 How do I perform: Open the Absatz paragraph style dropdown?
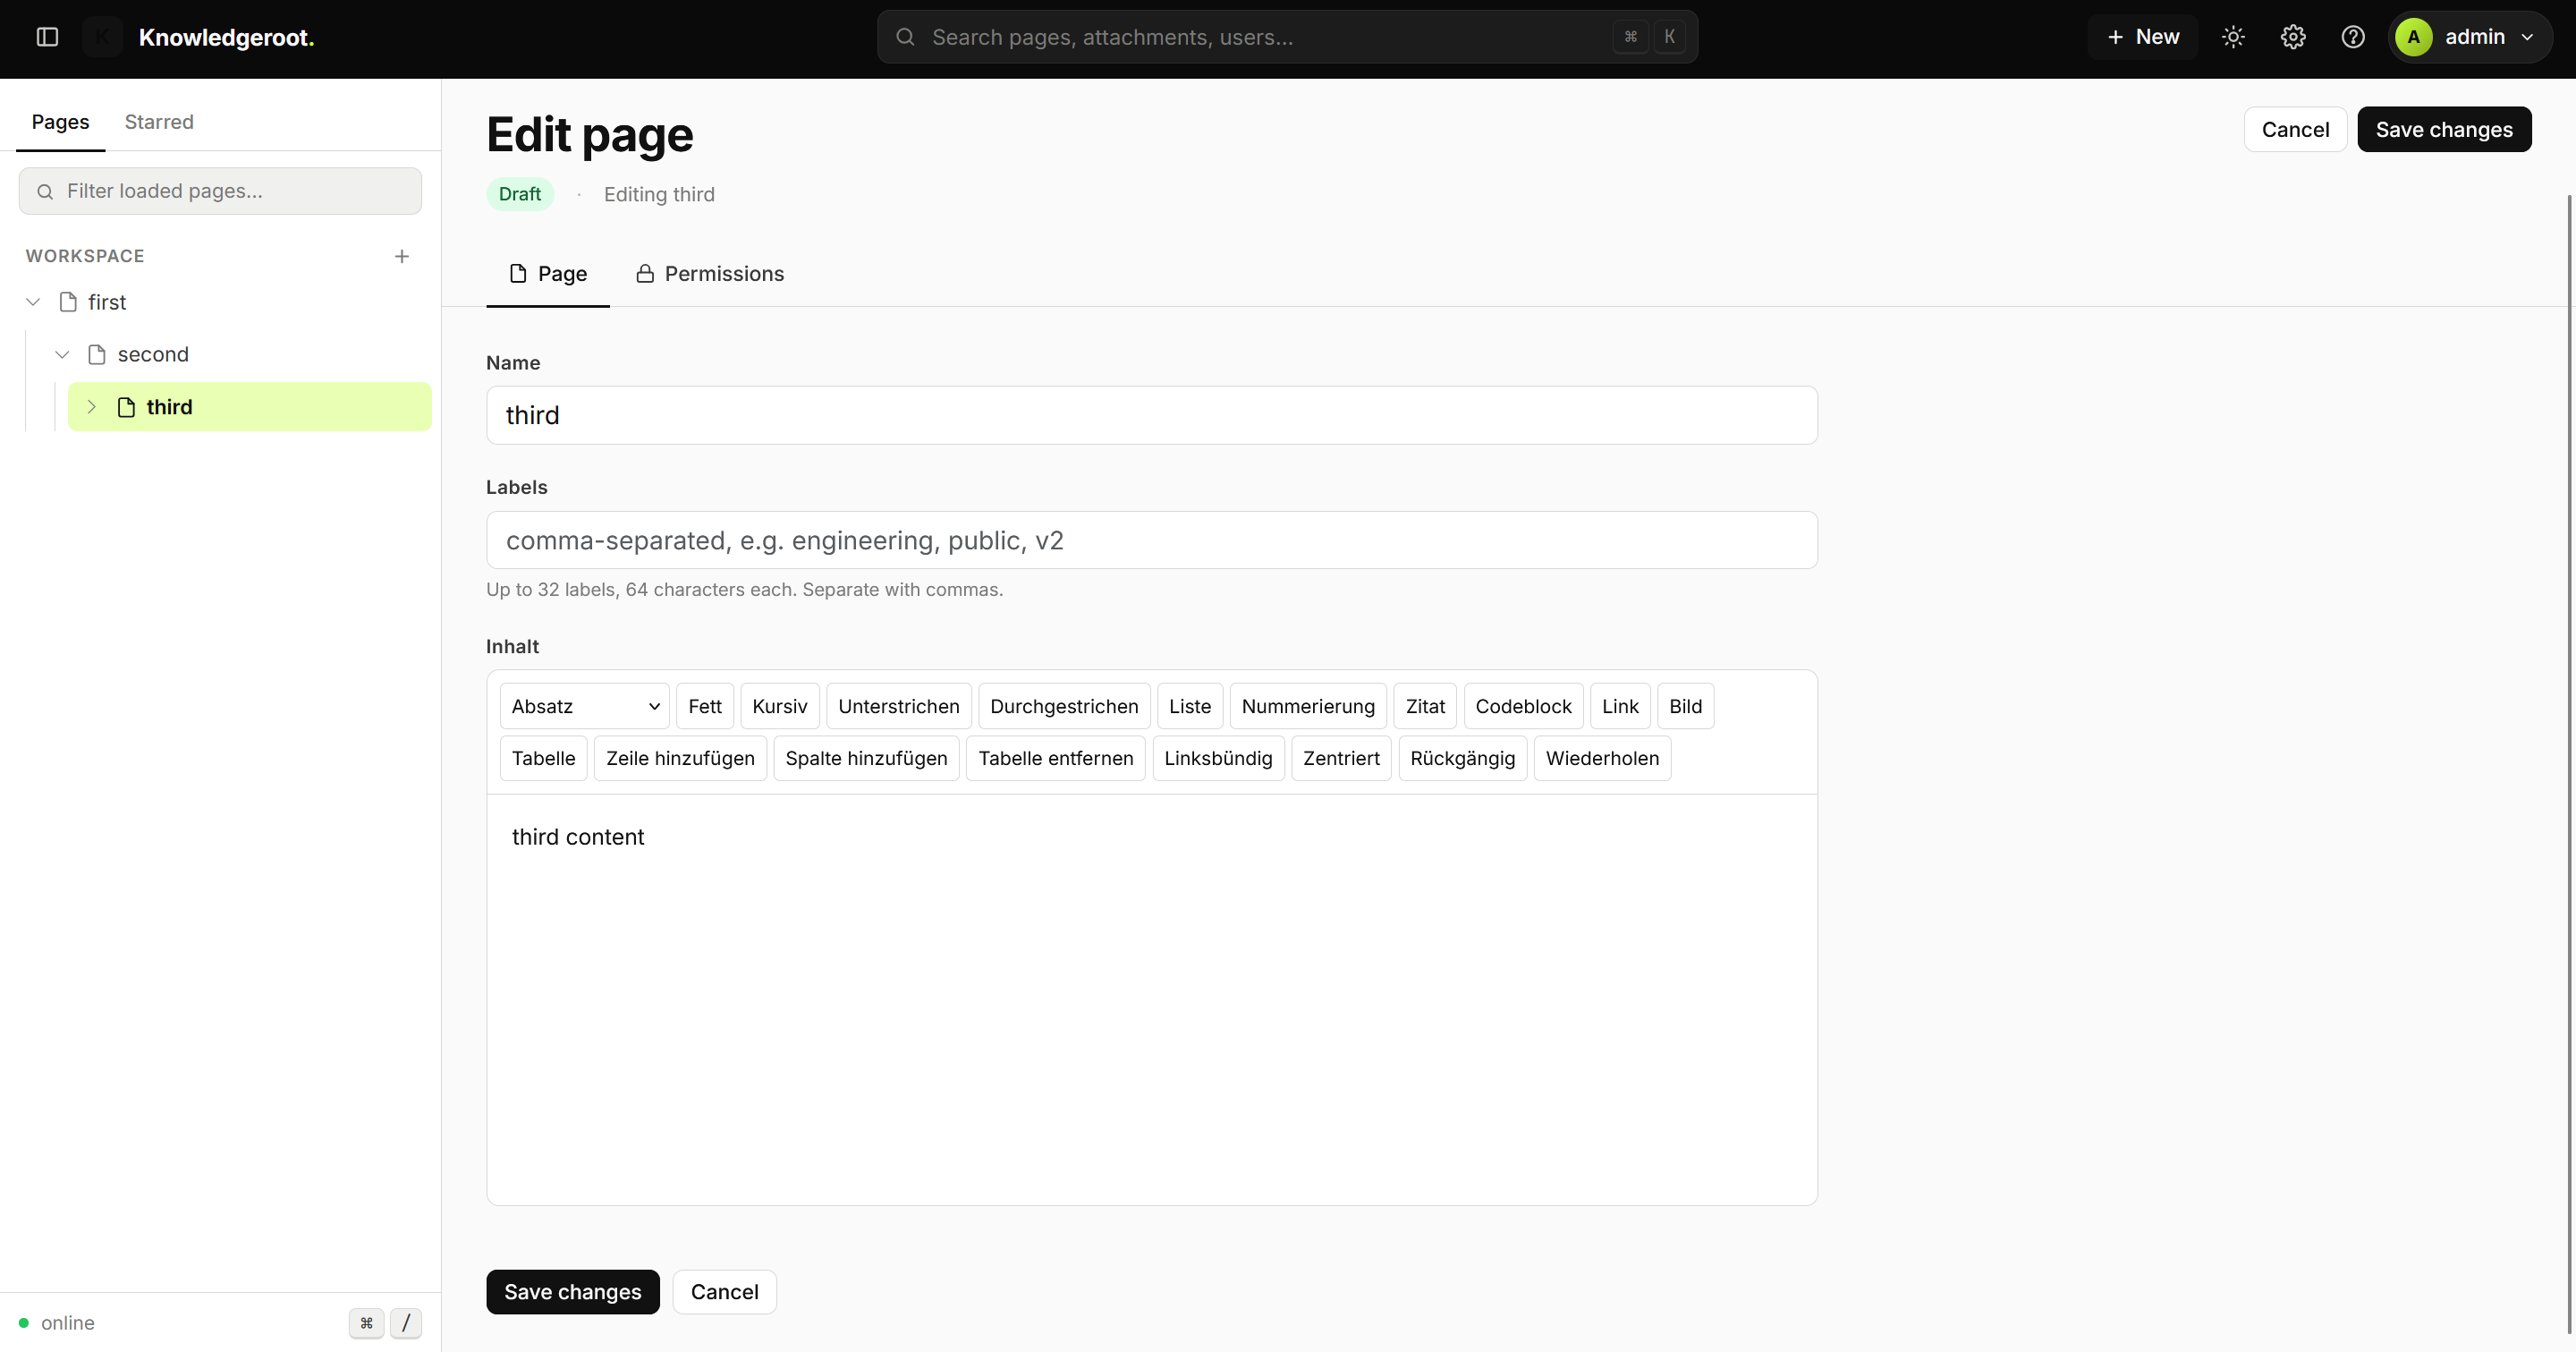point(584,706)
